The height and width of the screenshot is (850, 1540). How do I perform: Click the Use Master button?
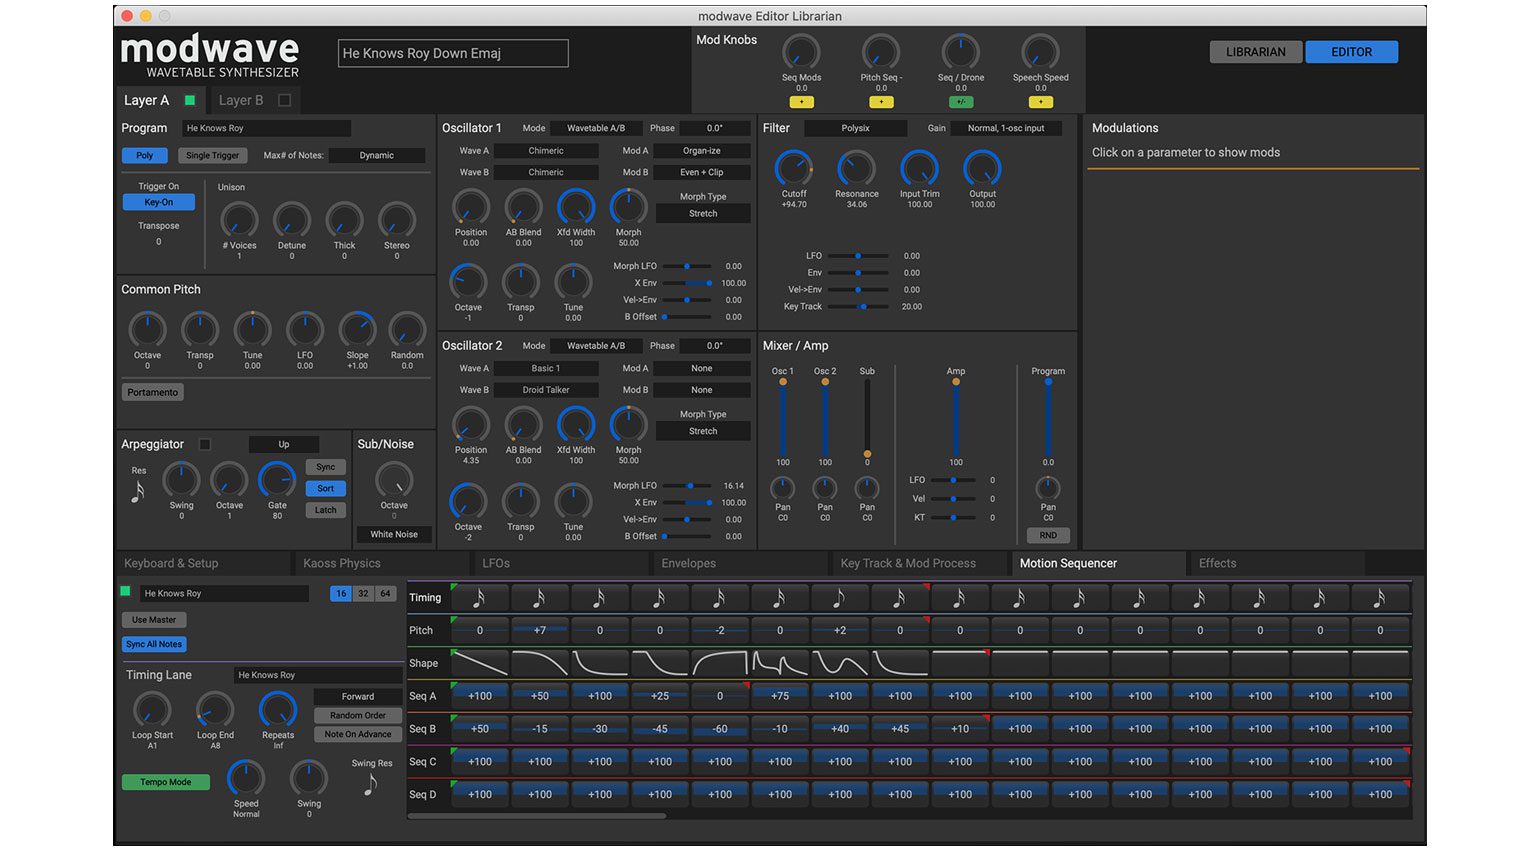click(x=154, y=620)
